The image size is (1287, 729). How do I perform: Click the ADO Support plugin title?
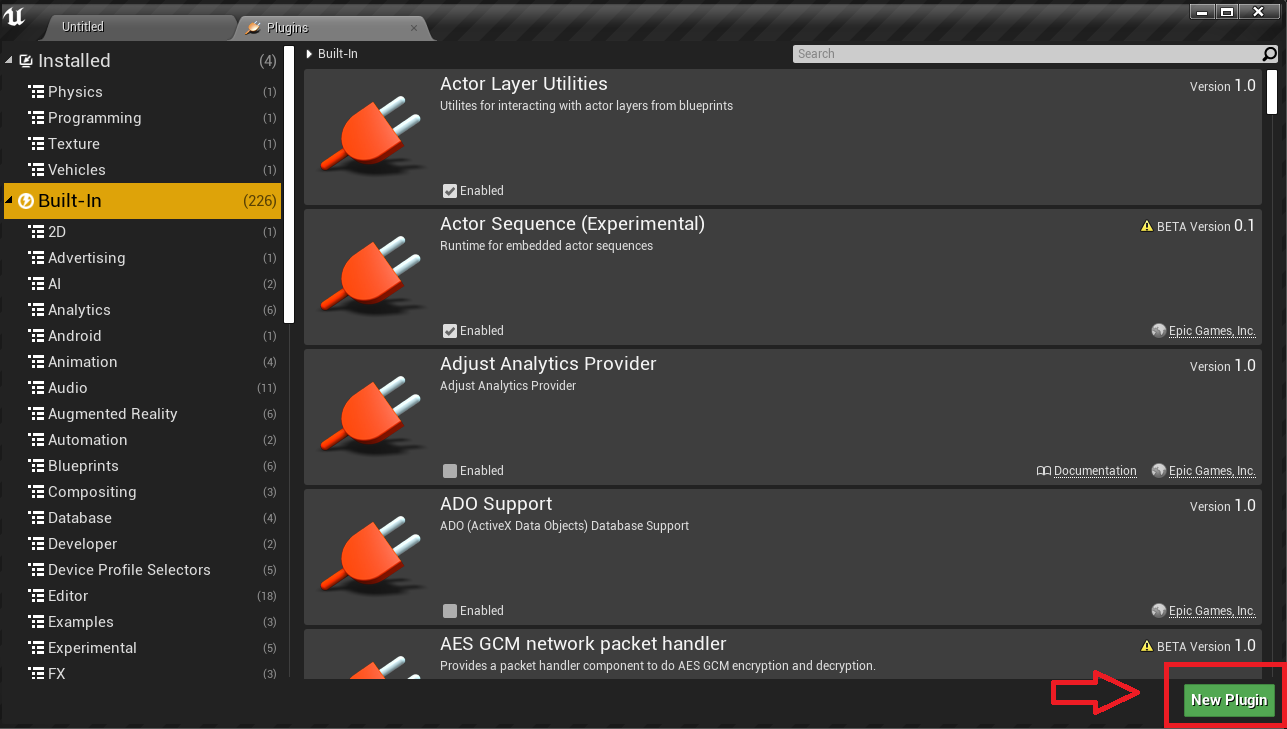[x=496, y=504]
